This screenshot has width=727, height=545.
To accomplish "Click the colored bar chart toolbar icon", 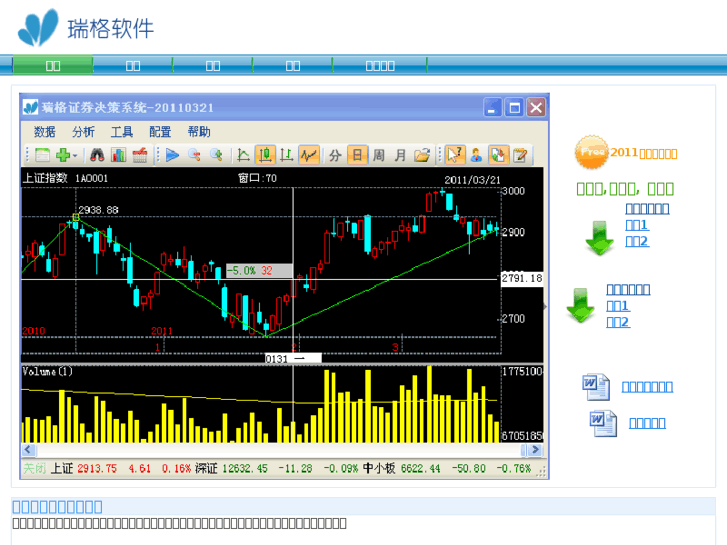I will (119, 155).
